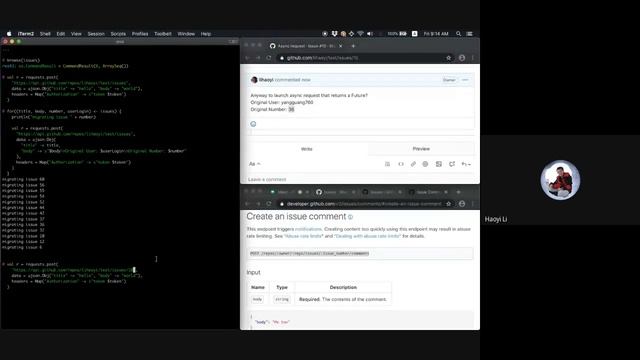Open the notifications link in docs text
640x360 pixels.
click(x=308, y=229)
